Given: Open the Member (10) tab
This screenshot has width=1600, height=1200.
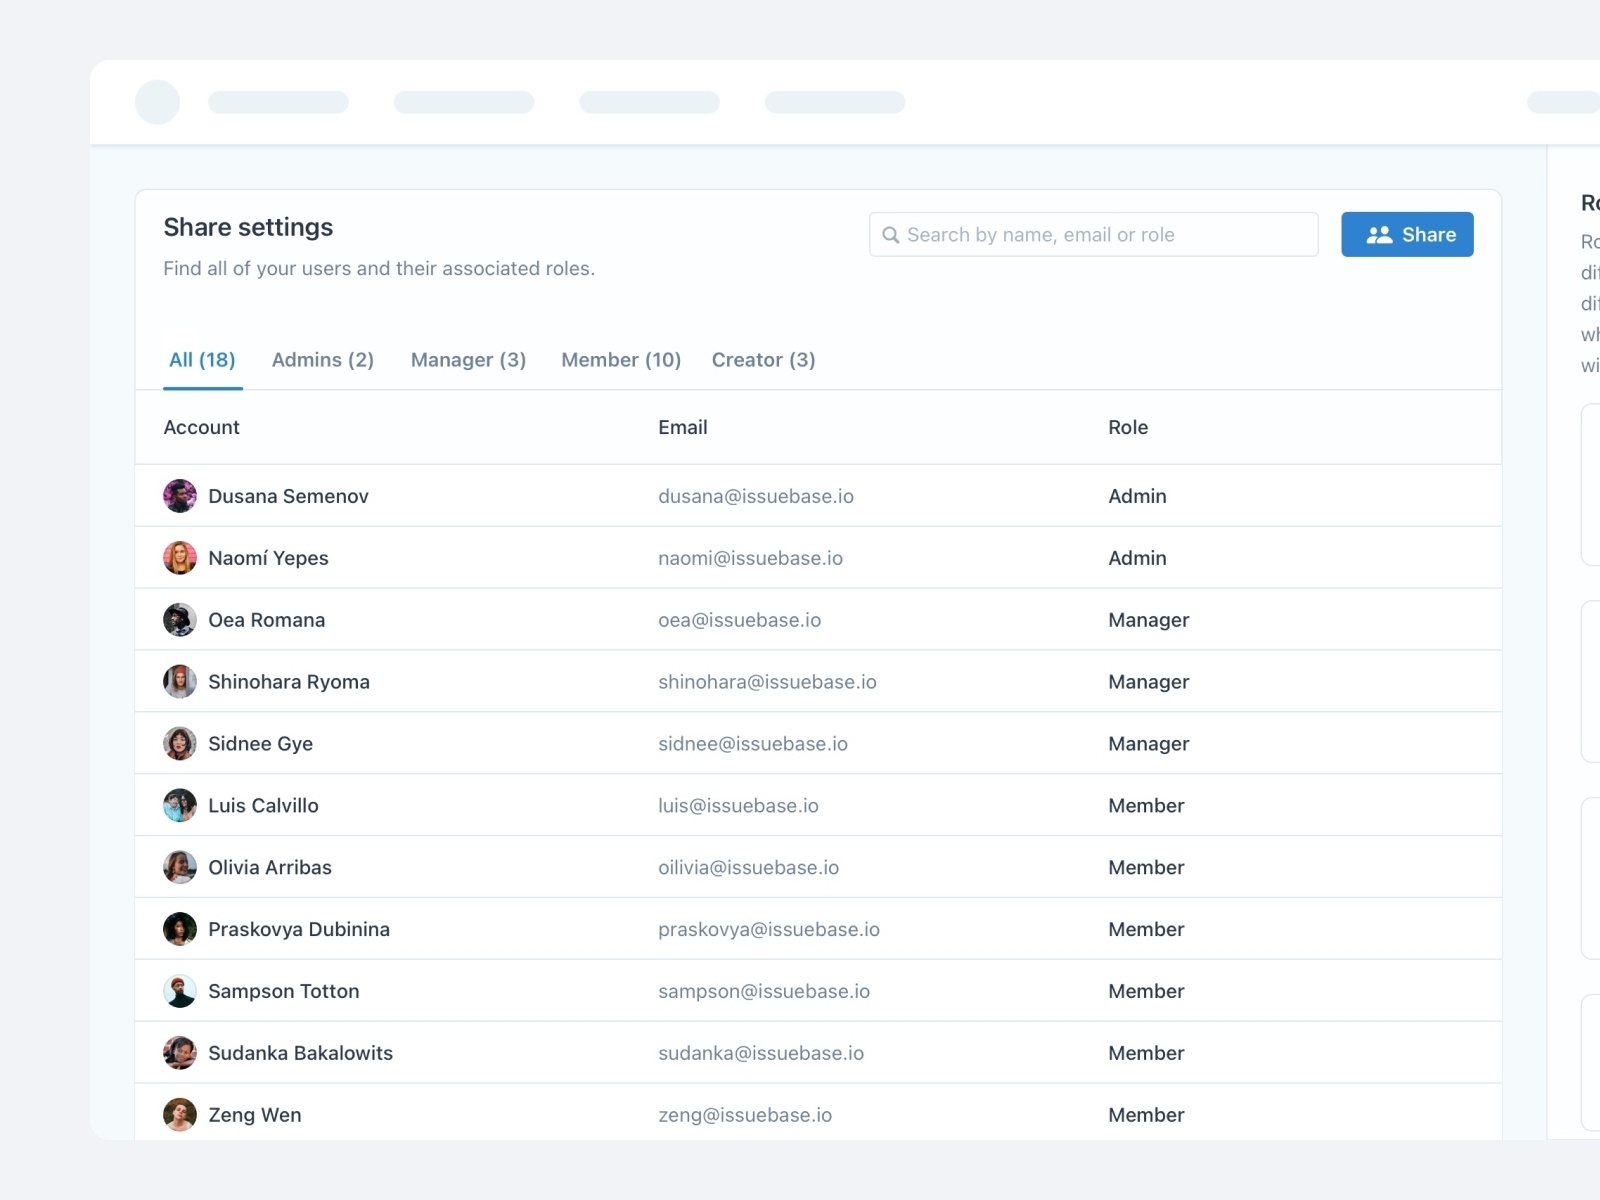Looking at the screenshot, I should pos(621,359).
